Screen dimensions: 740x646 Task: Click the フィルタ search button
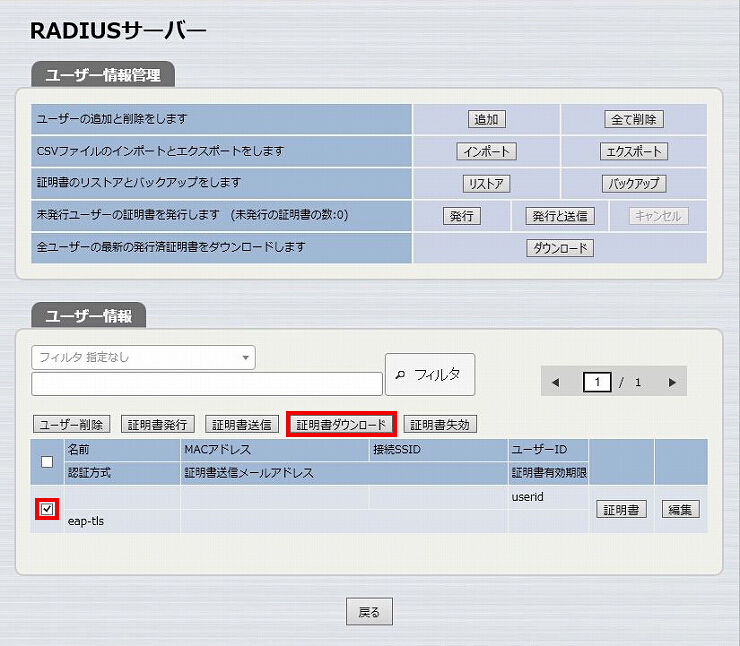[430, 375]
